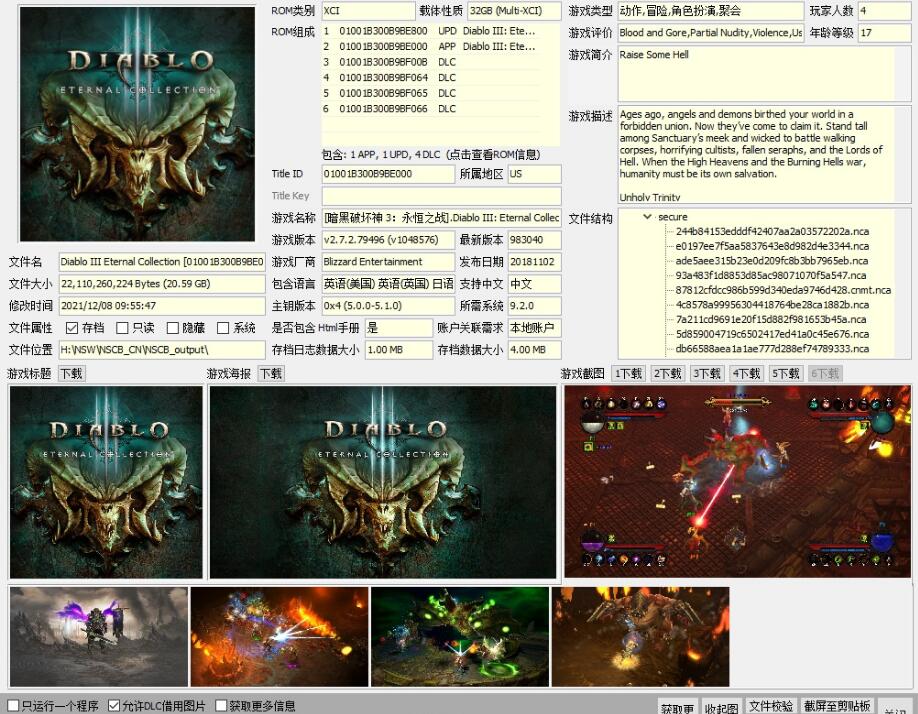Enable 获取更多信息 checkbox
918x714 pixels.
[x=221, y=706]
